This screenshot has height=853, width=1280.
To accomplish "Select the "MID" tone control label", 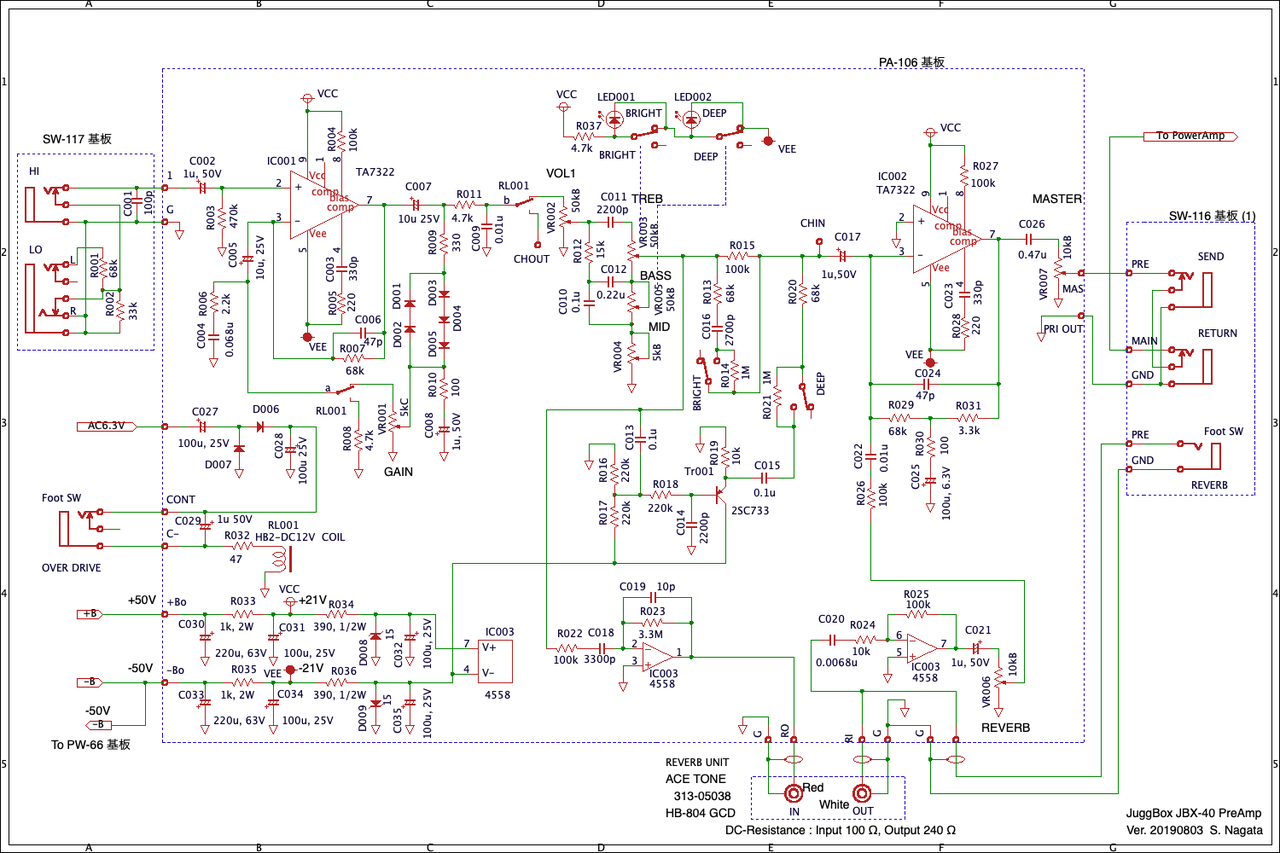I will tap(658, 327).
